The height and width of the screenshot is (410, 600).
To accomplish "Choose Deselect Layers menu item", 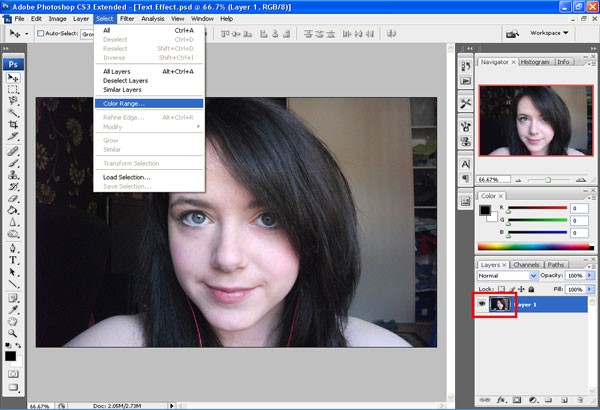I will [x=149, y=81].
